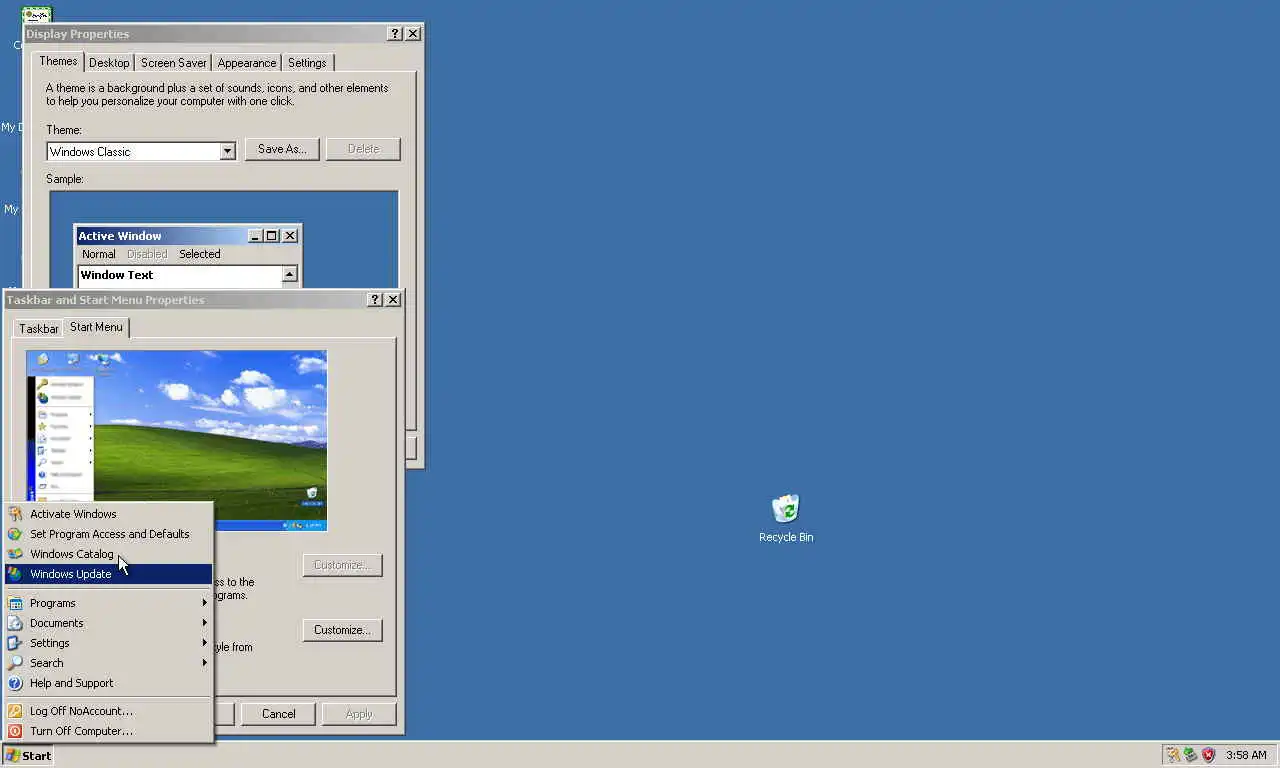The height and width of the screenshot is (768, 1280).
Task: Close the Display Properties window
Action: pyautogui.click(x=413, y=34)
